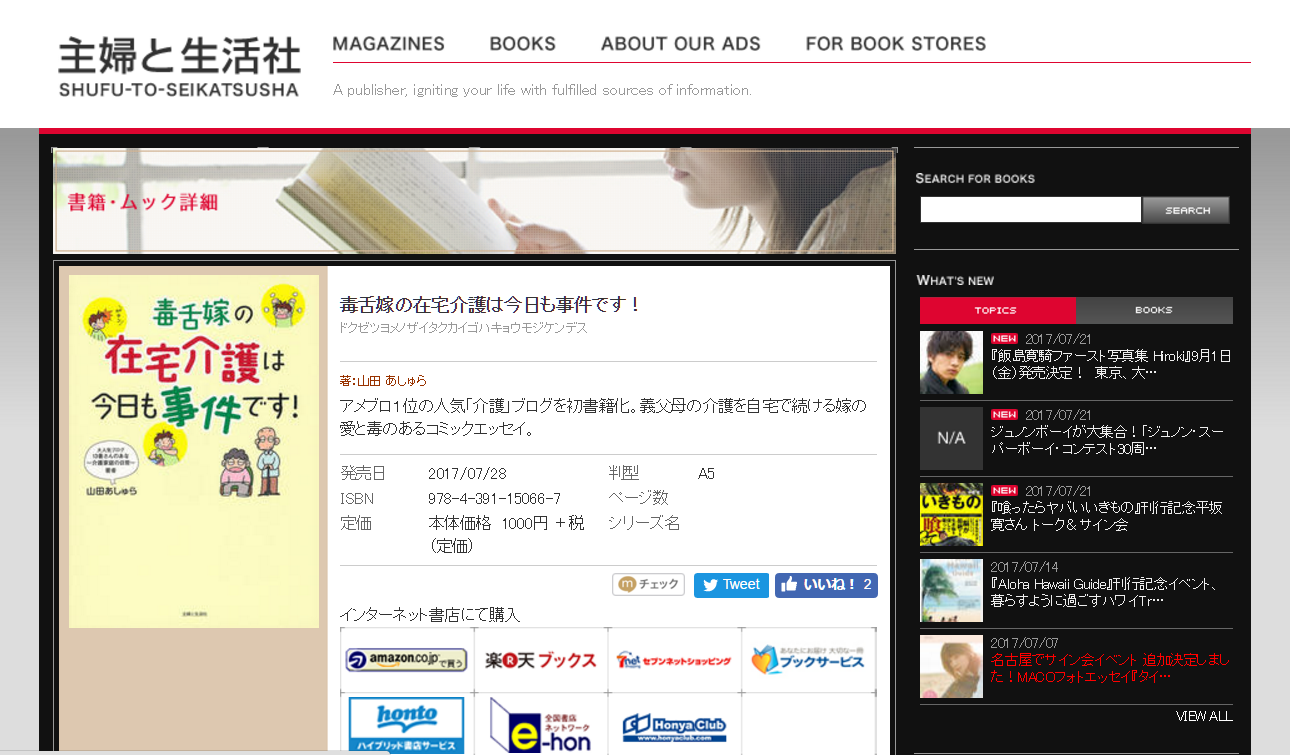This screenshot has width=1290, height=755.
Task: Click 飯島寛騎 news thumbnail photo
Action: 951,362
